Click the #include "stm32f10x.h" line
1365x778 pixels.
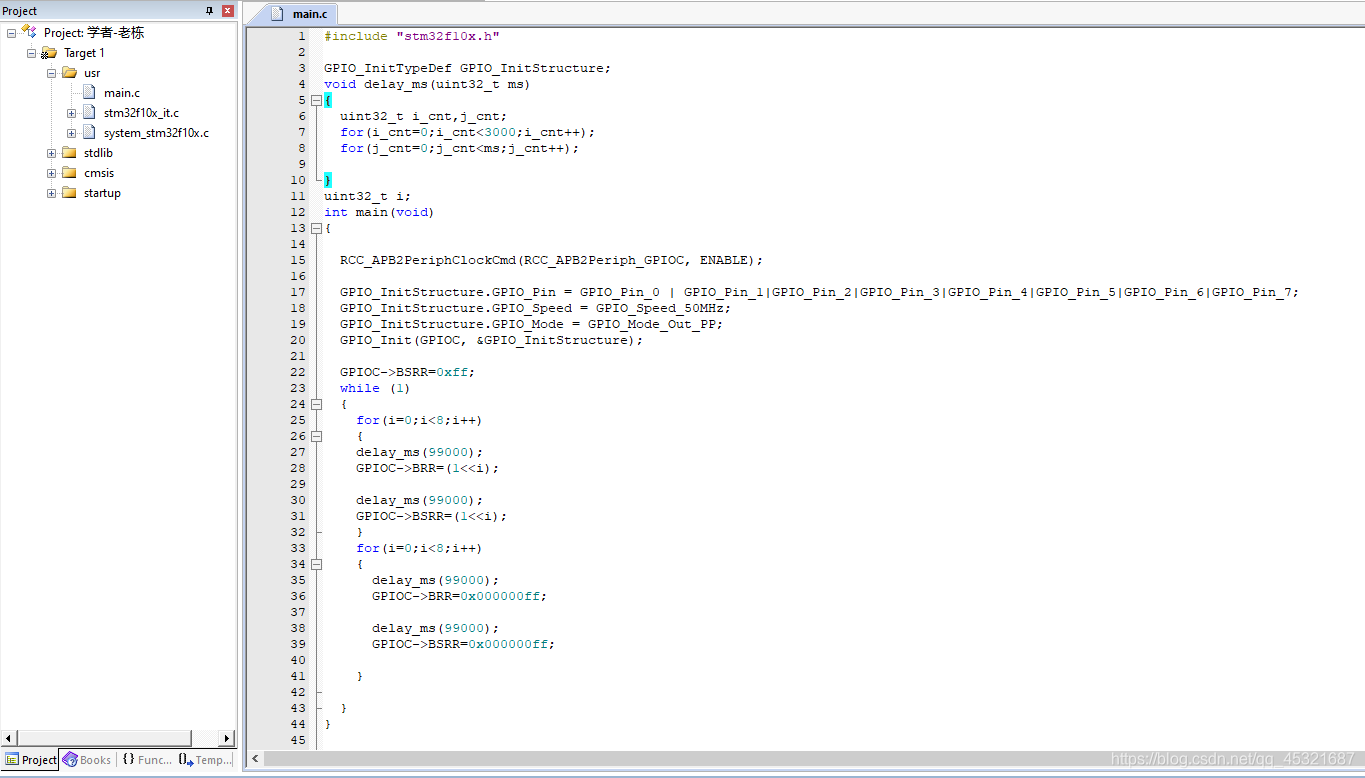click(x=411, y=36)
